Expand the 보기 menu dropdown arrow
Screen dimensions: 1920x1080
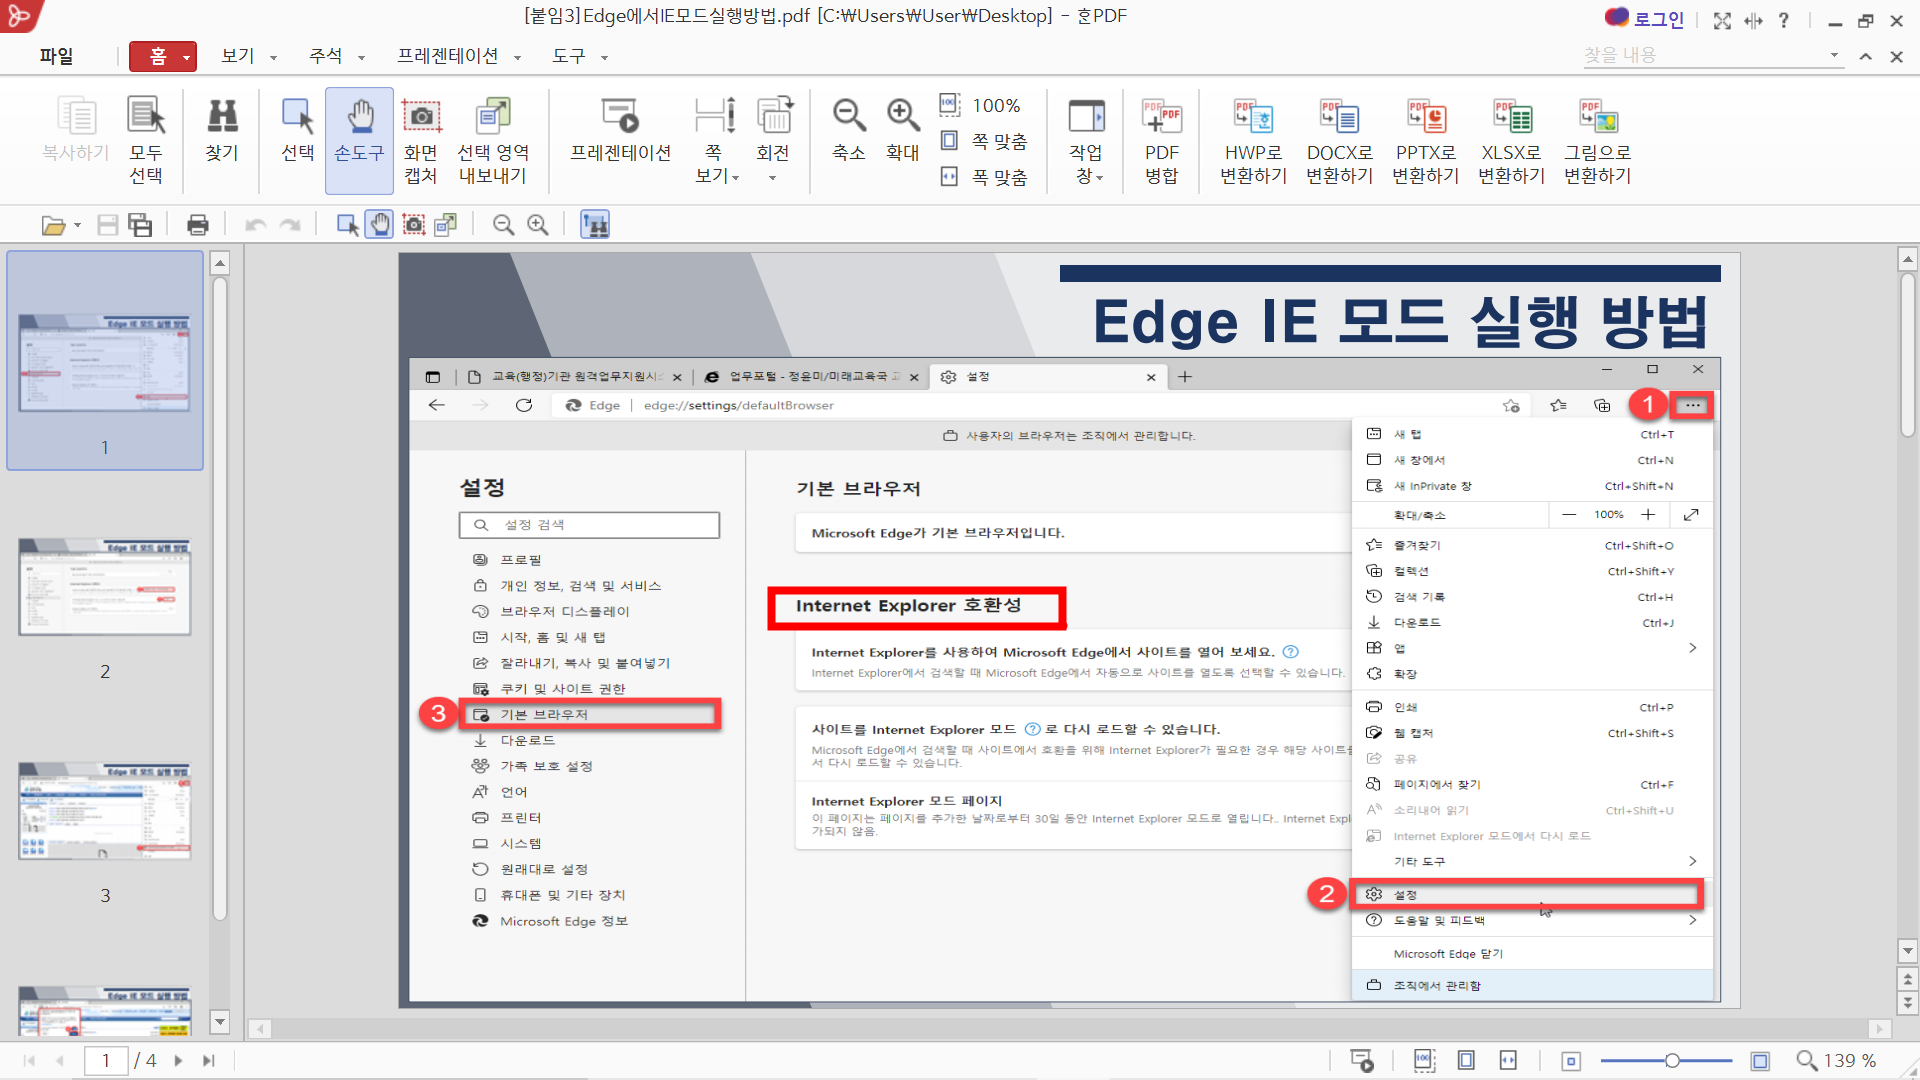click(x=273, y=58)
